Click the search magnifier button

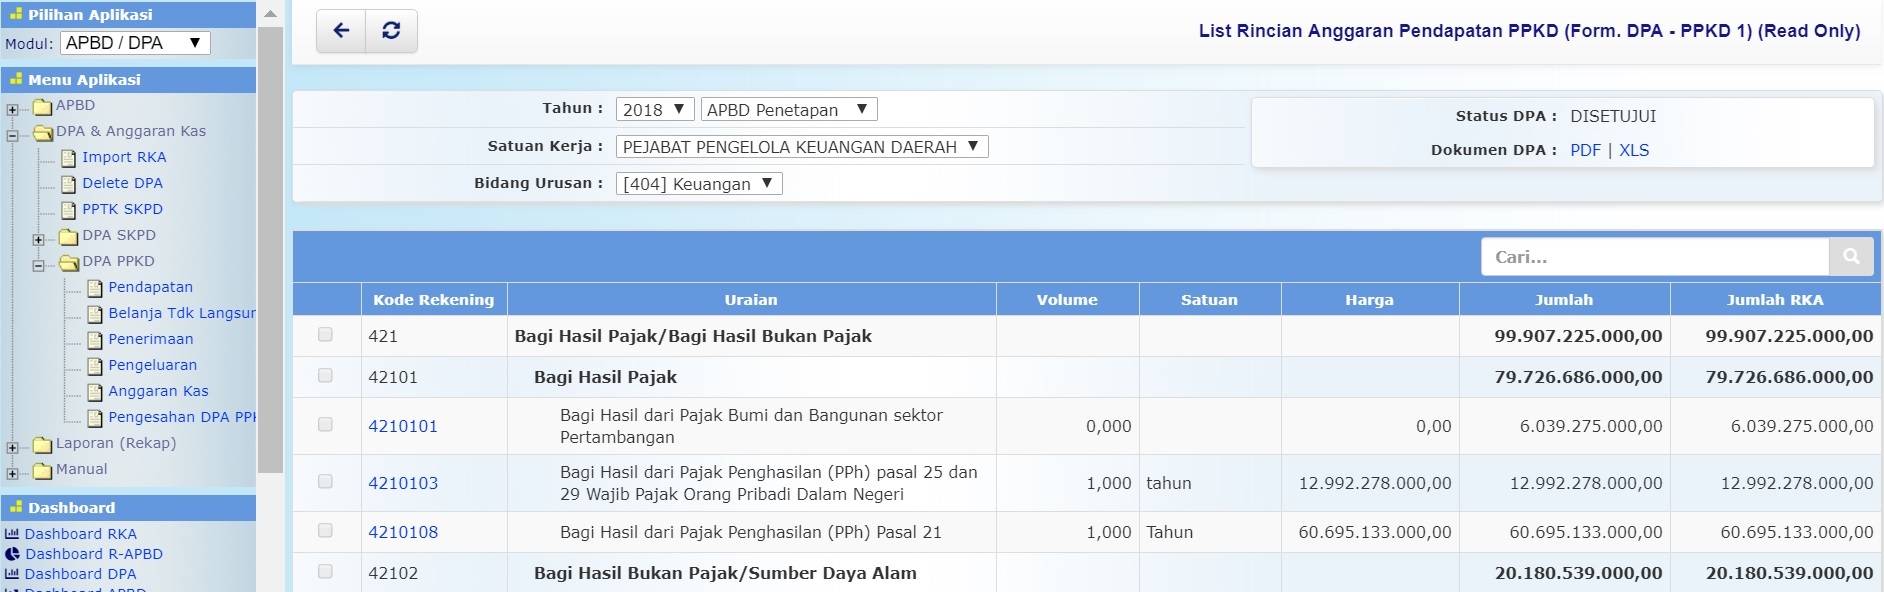1851,257
